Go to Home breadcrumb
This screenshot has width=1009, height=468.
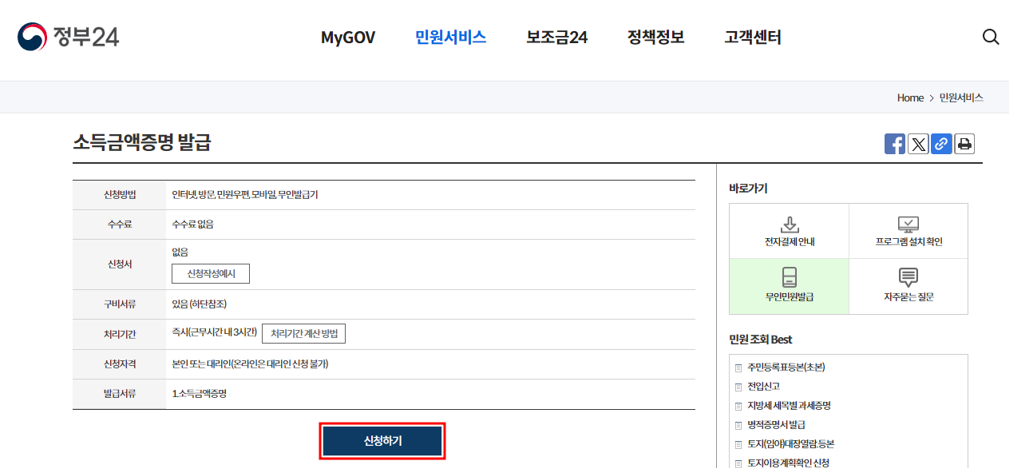click(x=910, y=98)
